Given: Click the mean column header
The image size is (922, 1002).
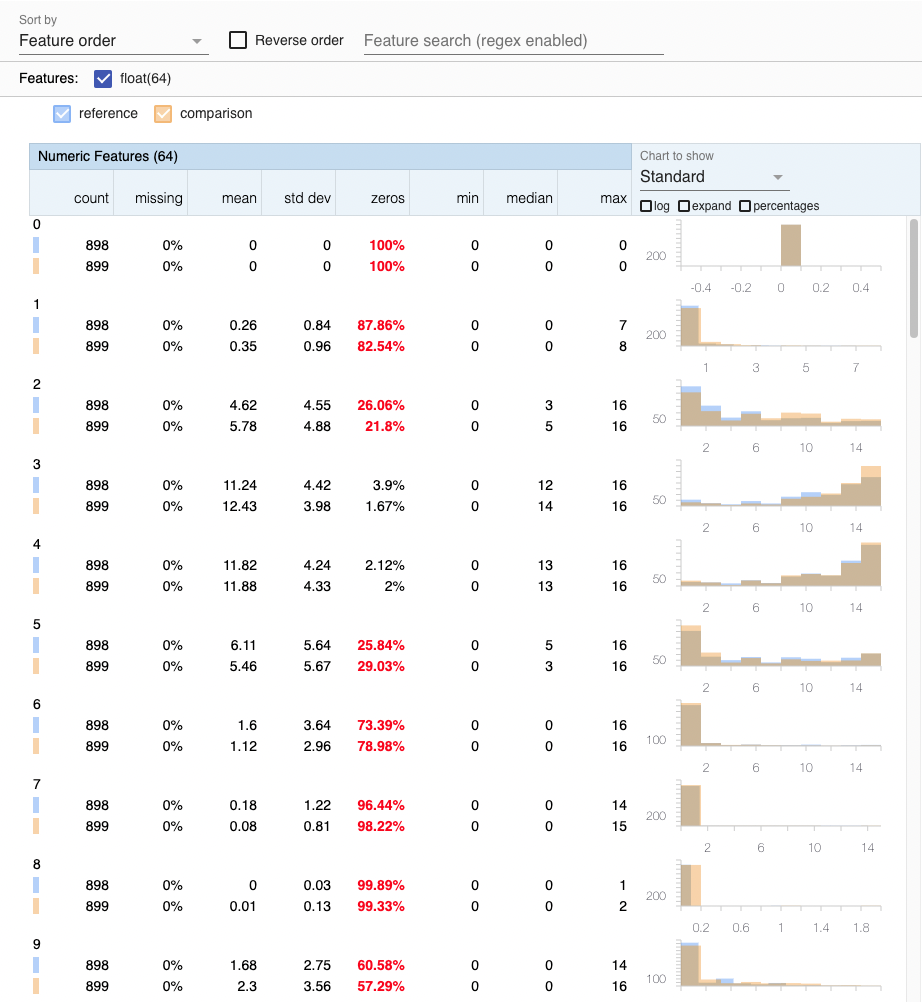Looking at the screenshot, I should pos(239,198).
